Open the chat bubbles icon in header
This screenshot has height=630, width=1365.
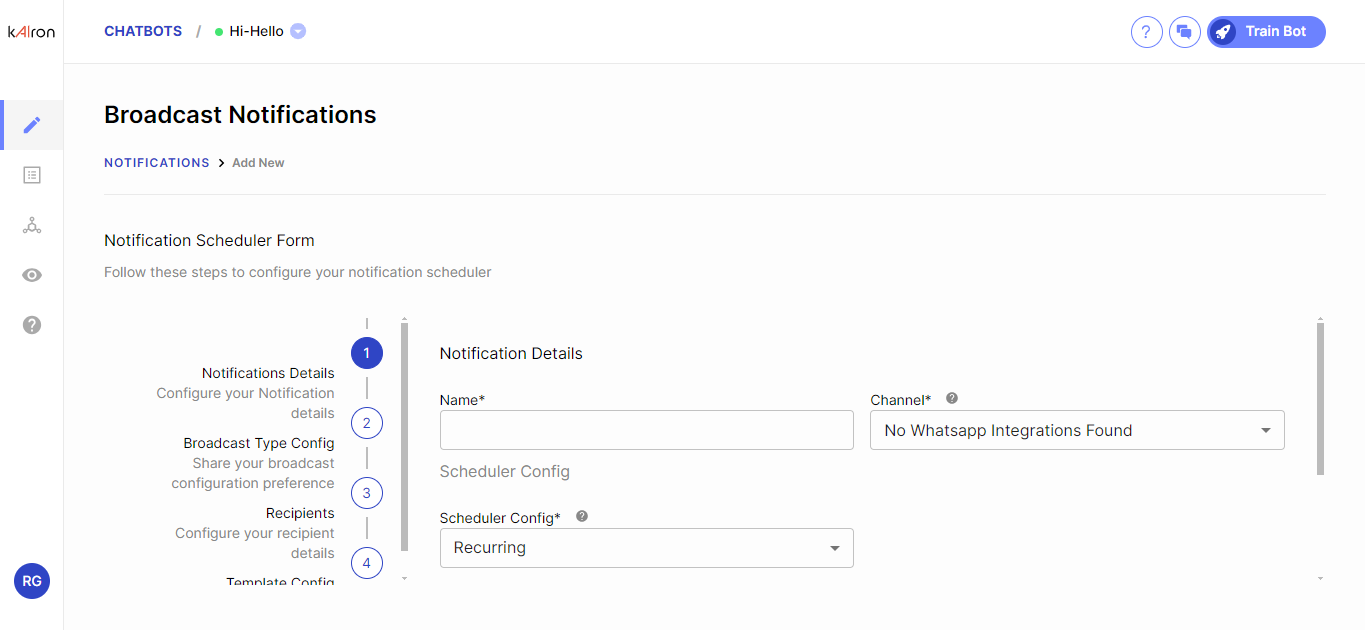click(1184, 32)
